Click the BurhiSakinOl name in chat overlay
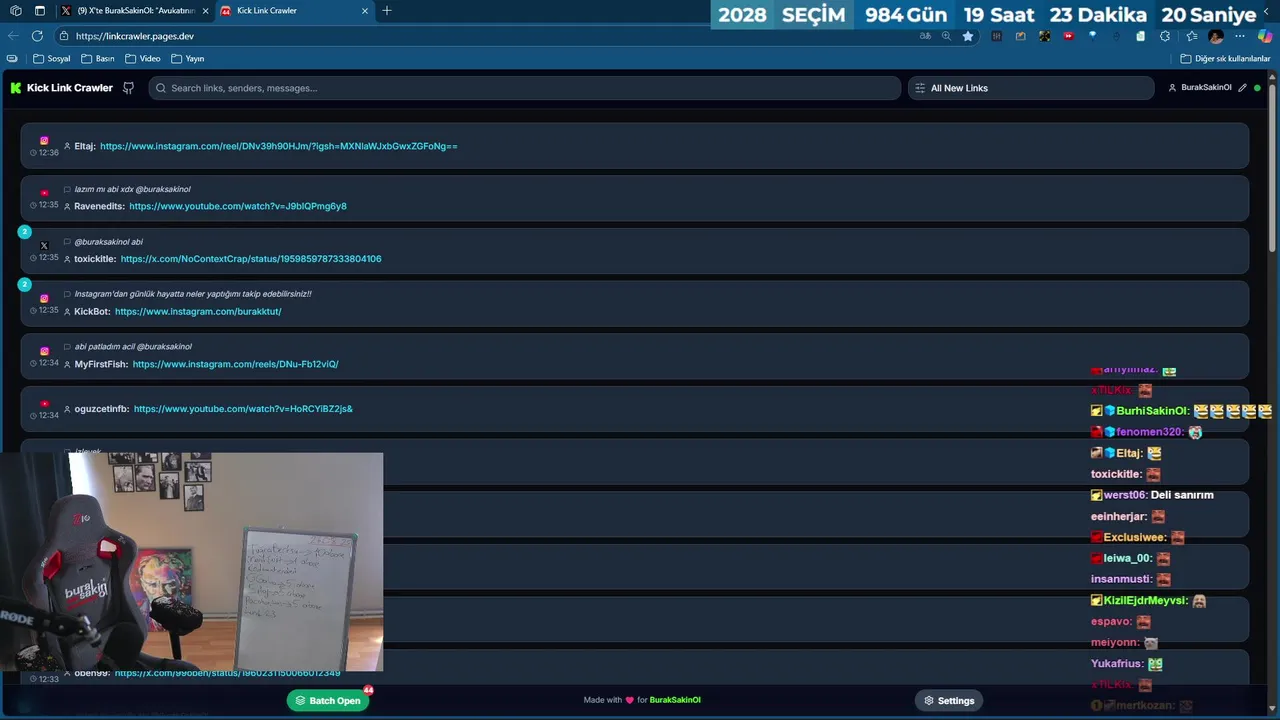The width and height of the screenshot is (1280, 720). click(x=1153, y=411)
